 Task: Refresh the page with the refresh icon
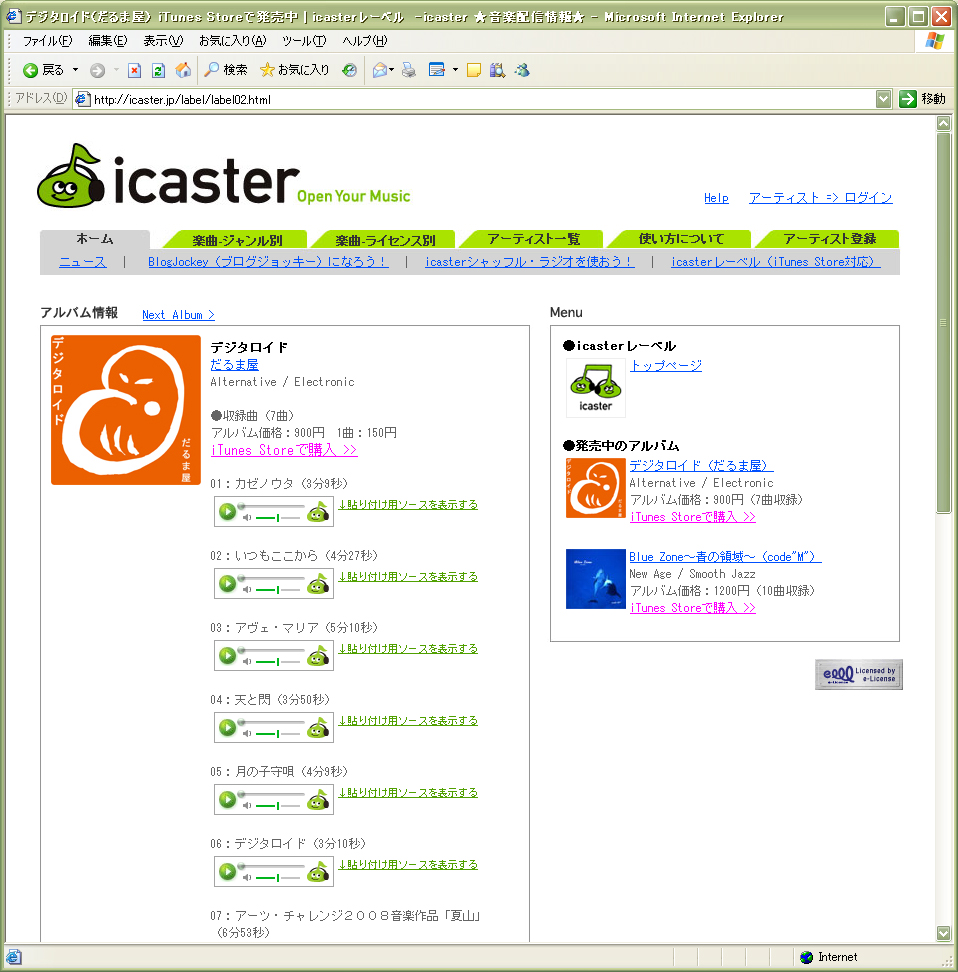click(x=158, y=71)
